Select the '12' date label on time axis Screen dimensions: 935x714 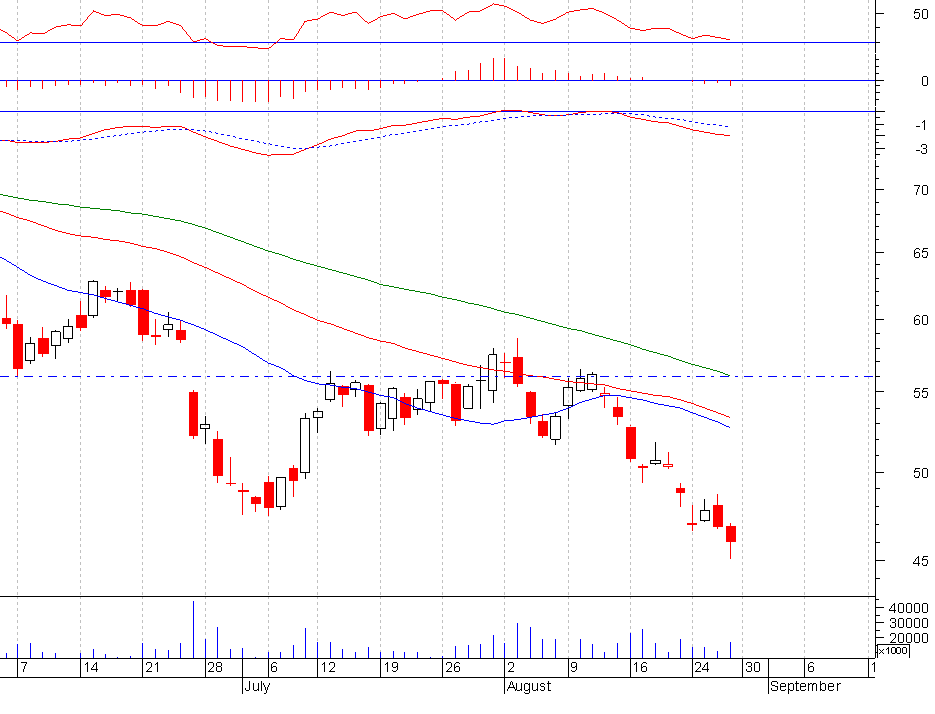329,667
